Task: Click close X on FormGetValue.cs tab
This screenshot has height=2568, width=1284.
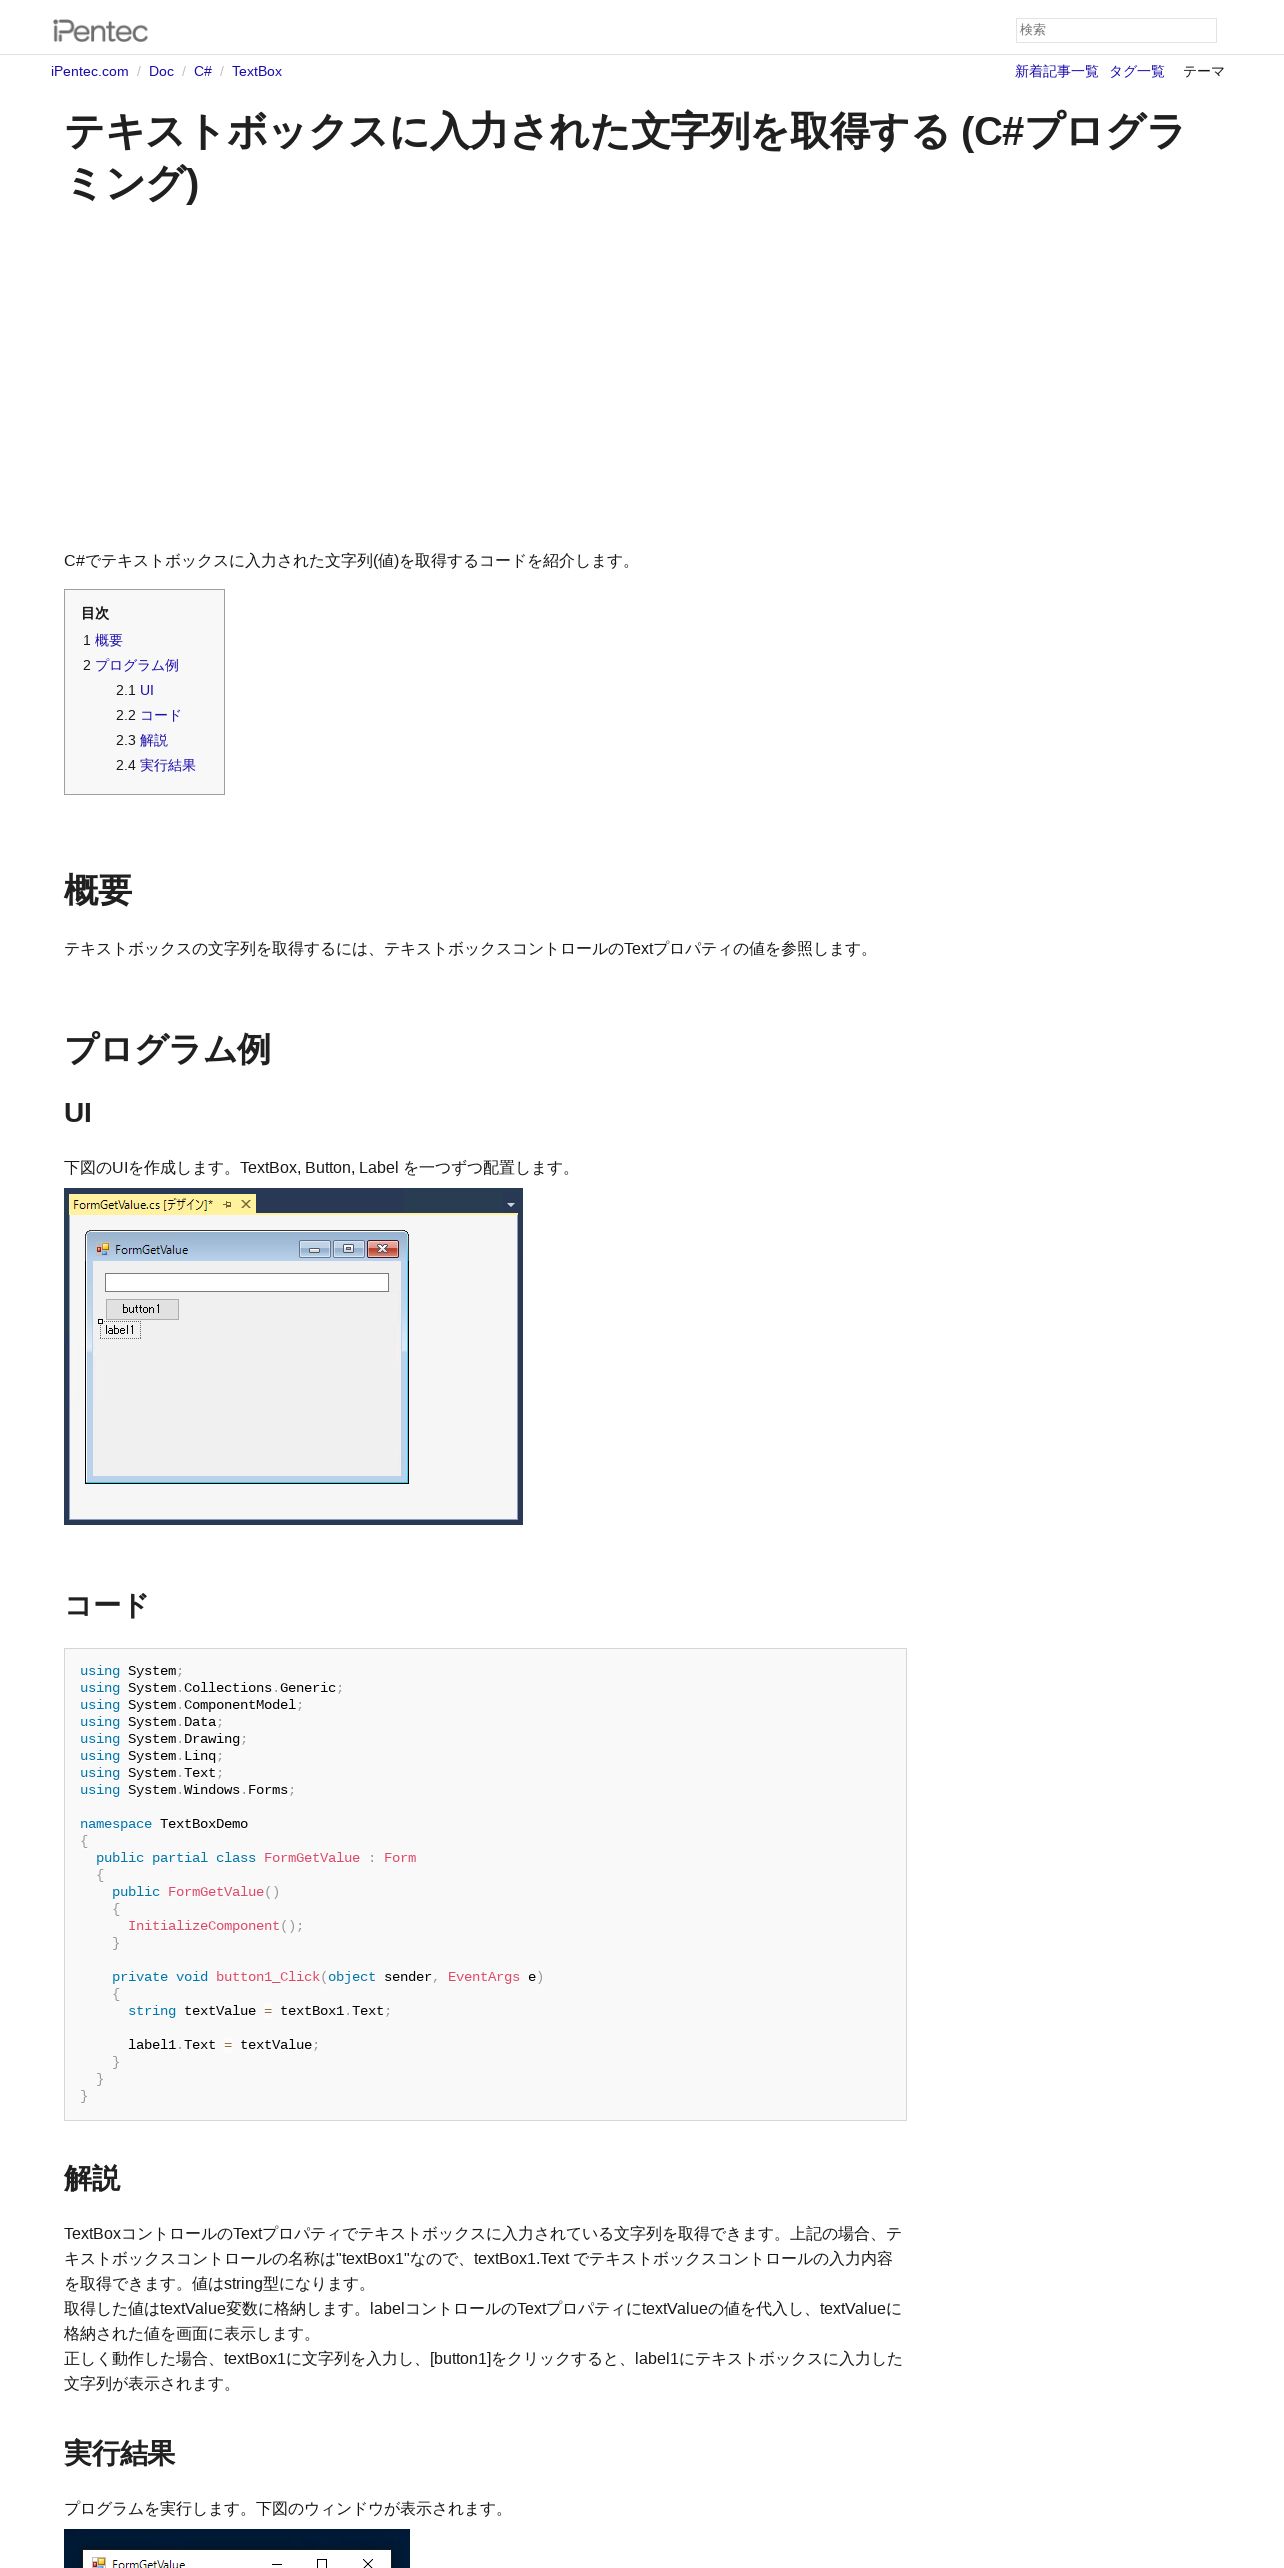Action: [x=246, y=1205]
